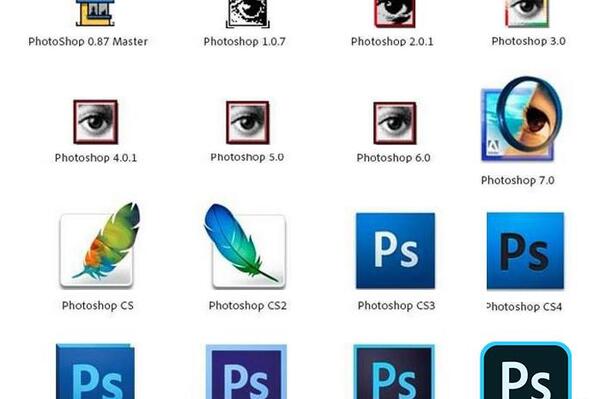The image size is (600, 399).
Task: Open the PhotoShop 0.87 Master icon
Action: point(95,13)
